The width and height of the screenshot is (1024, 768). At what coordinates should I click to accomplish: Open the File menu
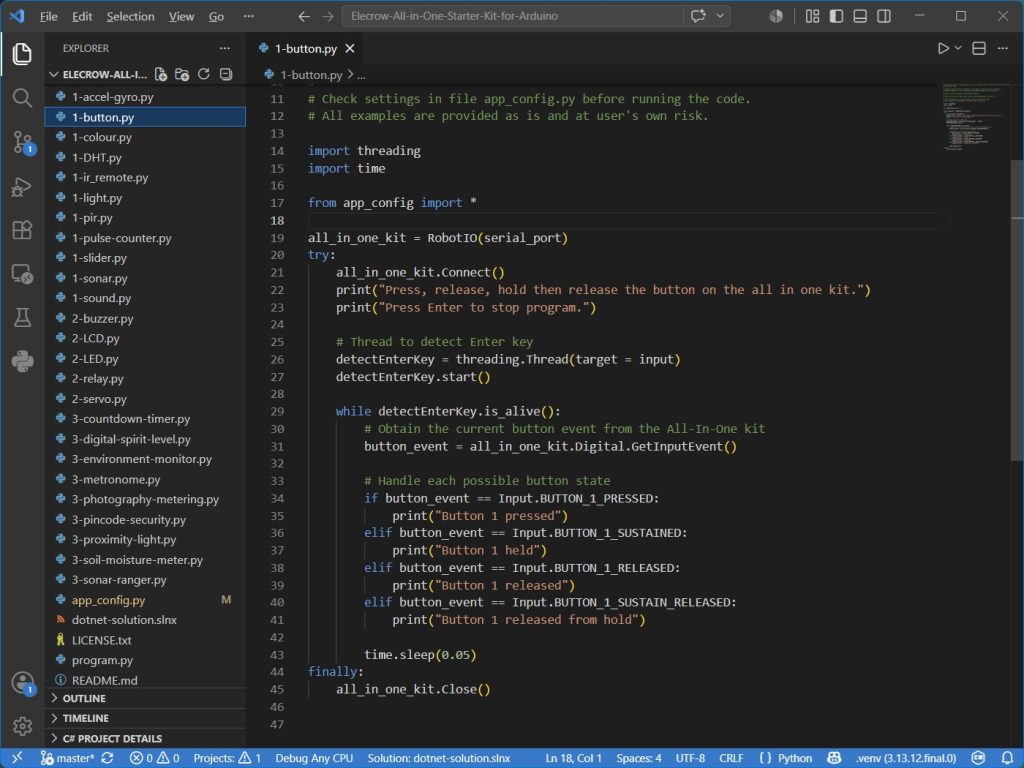48,16
